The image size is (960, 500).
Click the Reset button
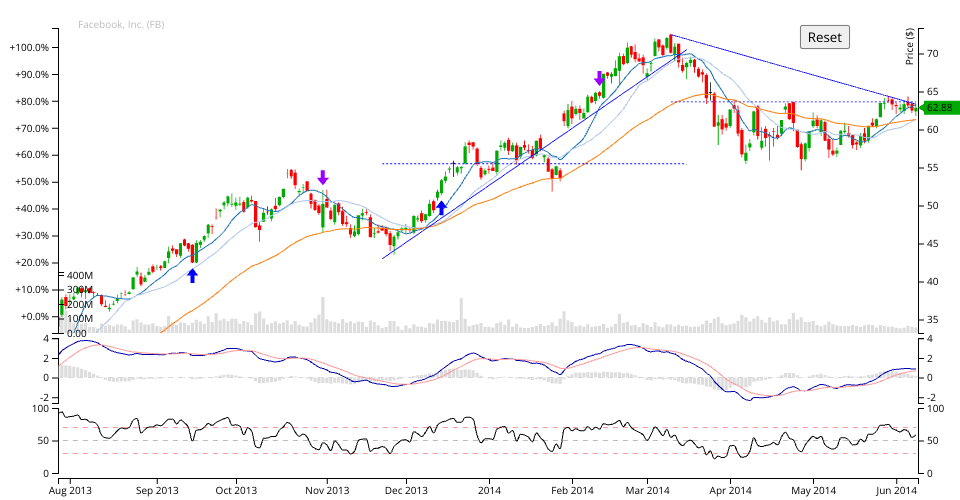point(825,37)
